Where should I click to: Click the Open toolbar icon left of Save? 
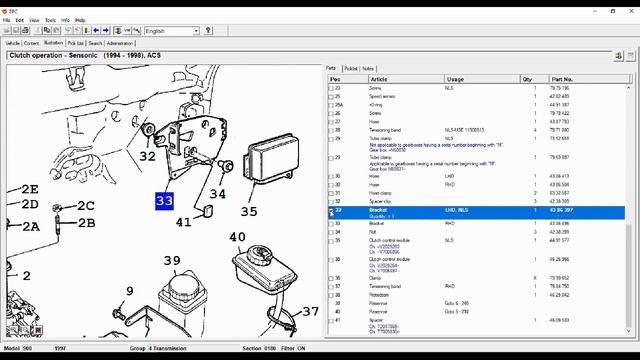[x=7, y=31]
